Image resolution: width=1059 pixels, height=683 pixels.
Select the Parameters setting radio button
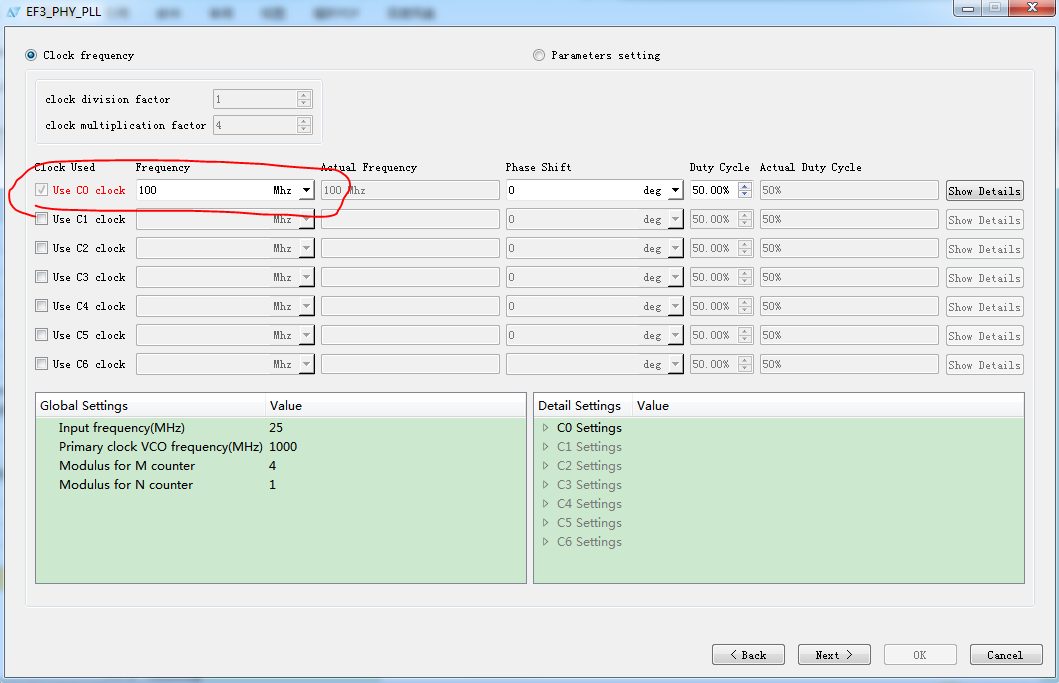click(x=540, y=55)
